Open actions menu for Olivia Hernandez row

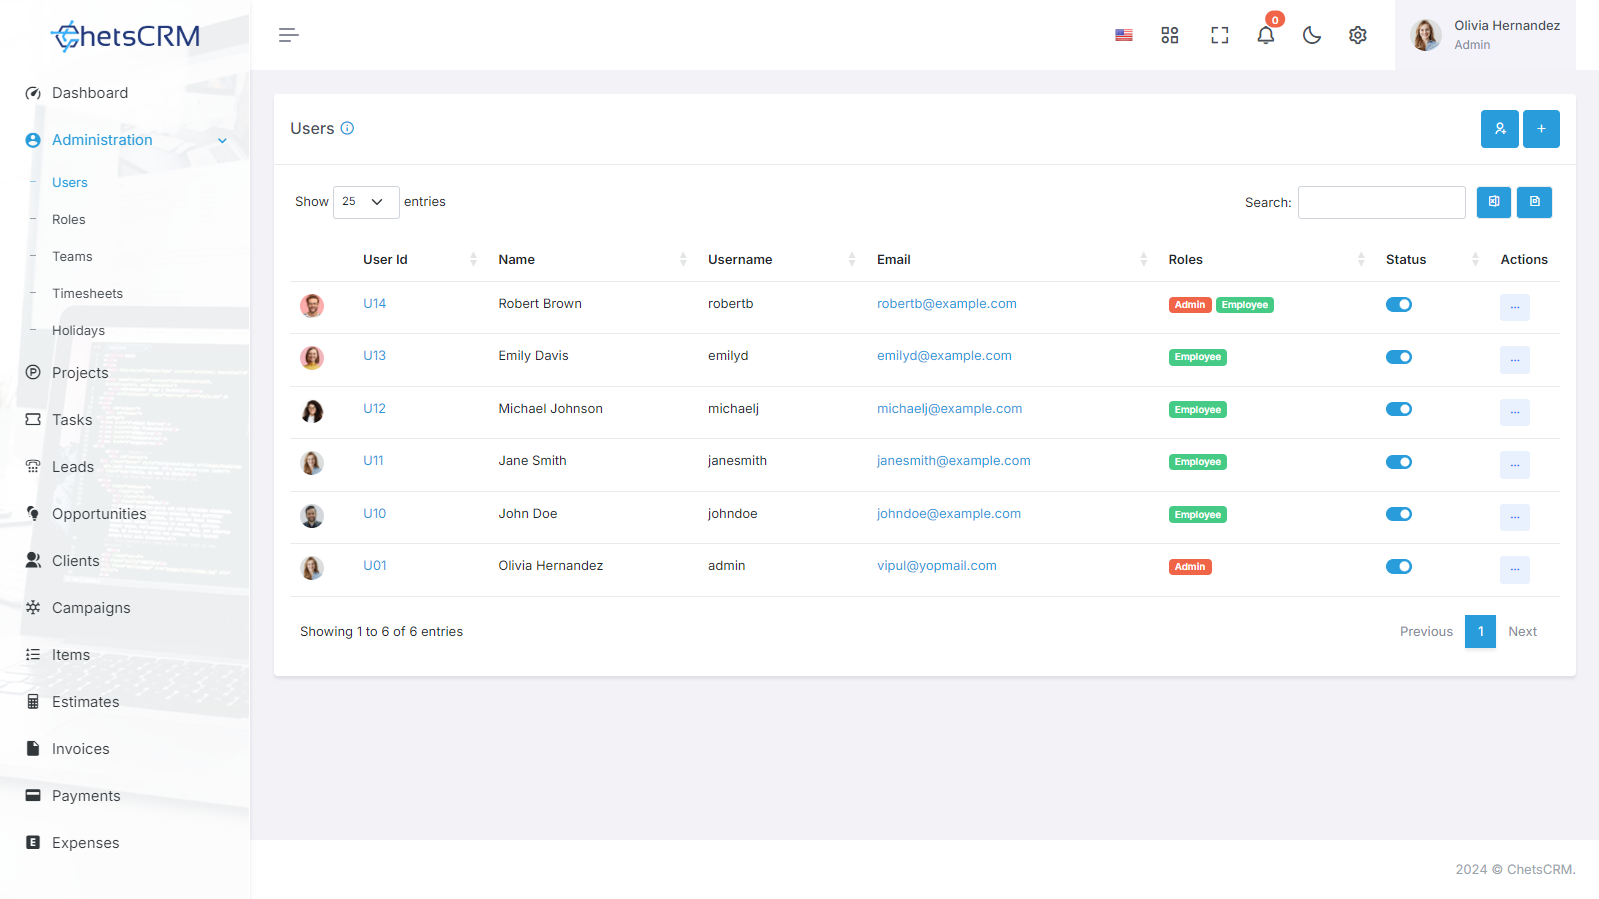1515,570
